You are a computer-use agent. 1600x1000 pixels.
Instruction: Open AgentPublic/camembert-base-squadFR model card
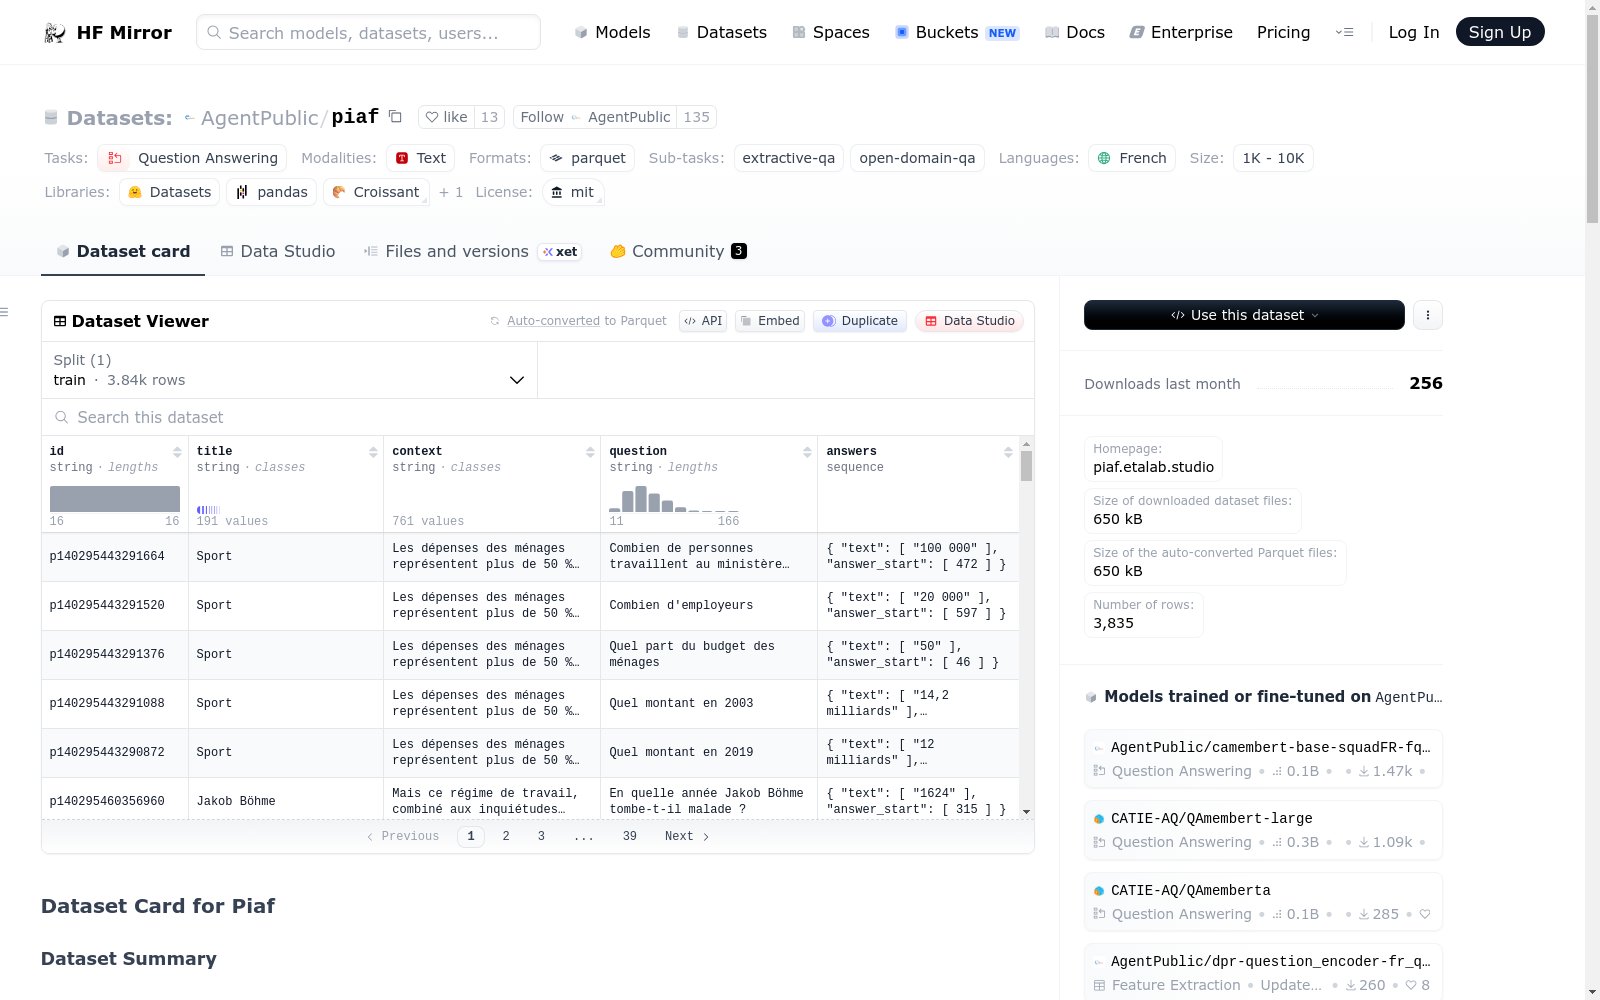[x=1263, y=759]
